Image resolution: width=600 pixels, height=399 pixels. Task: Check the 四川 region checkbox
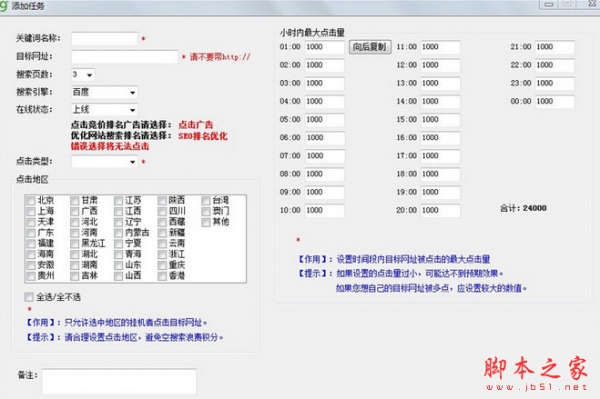(x=162, y=211)
